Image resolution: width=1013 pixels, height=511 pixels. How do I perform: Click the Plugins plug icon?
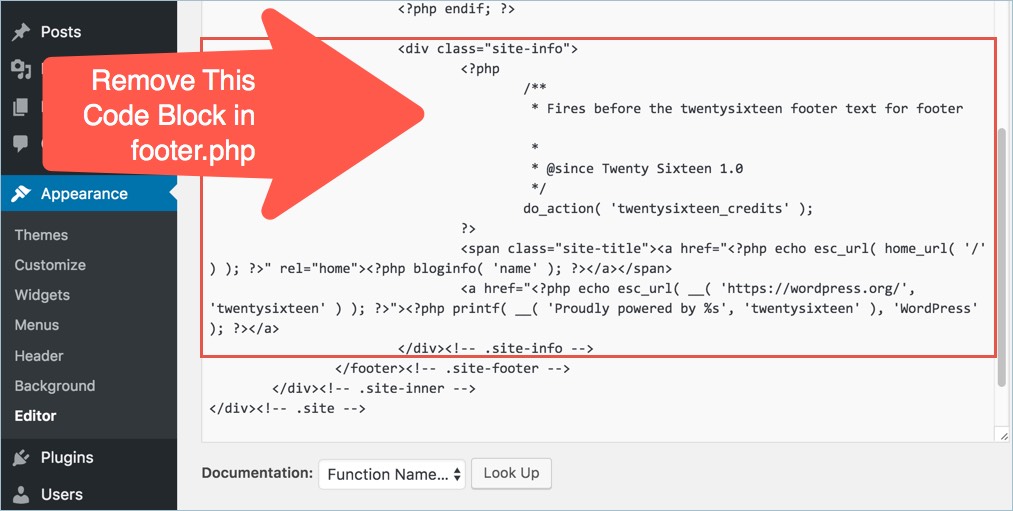click(x=21, y=457)
